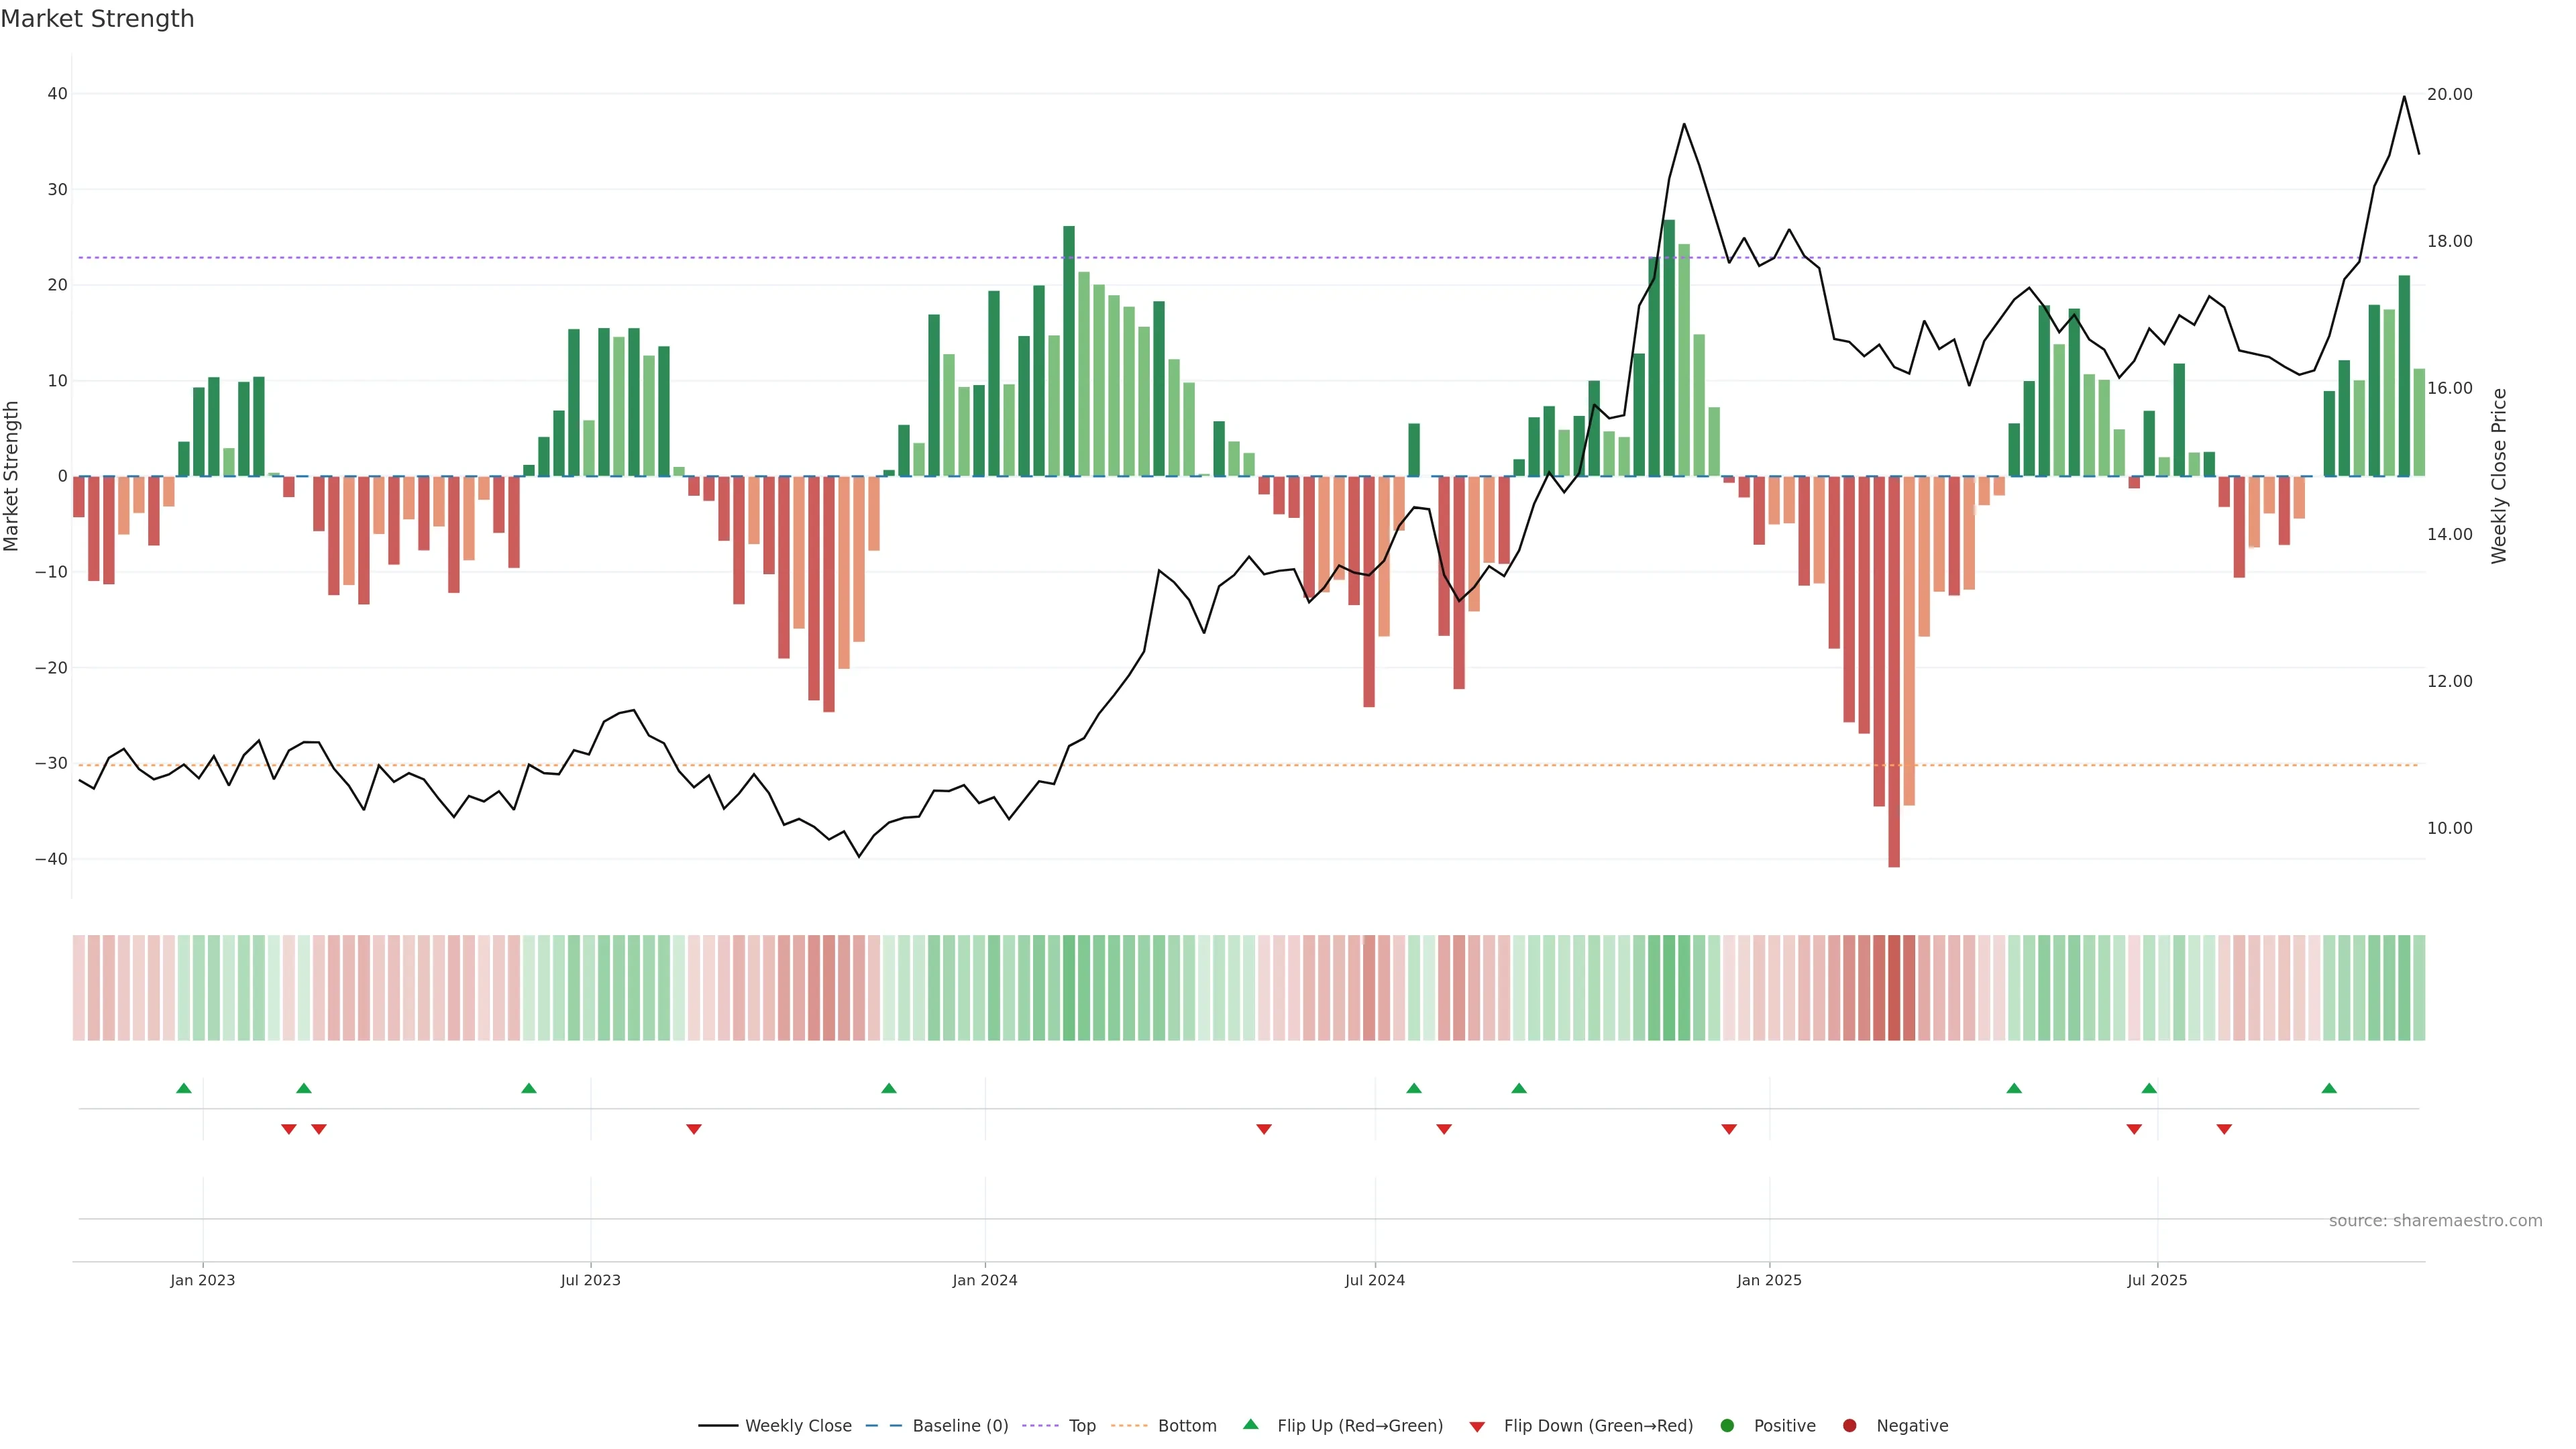Click the rightmost red Flip Down triangle marker
Viewport: 2576px width, 1449px height.
[2224, 1129]
